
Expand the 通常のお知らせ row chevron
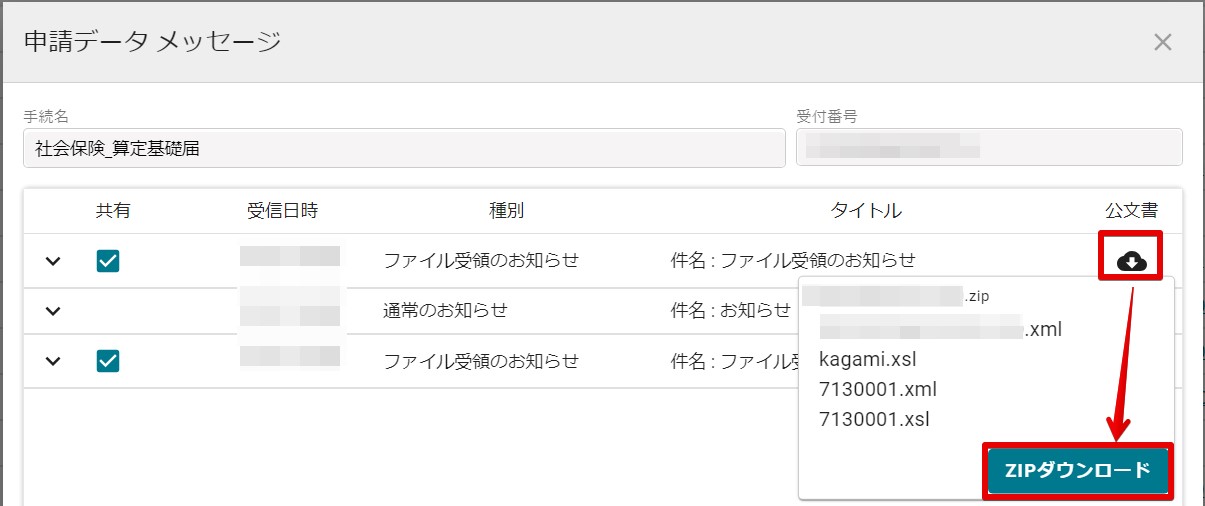coord(53,311)
